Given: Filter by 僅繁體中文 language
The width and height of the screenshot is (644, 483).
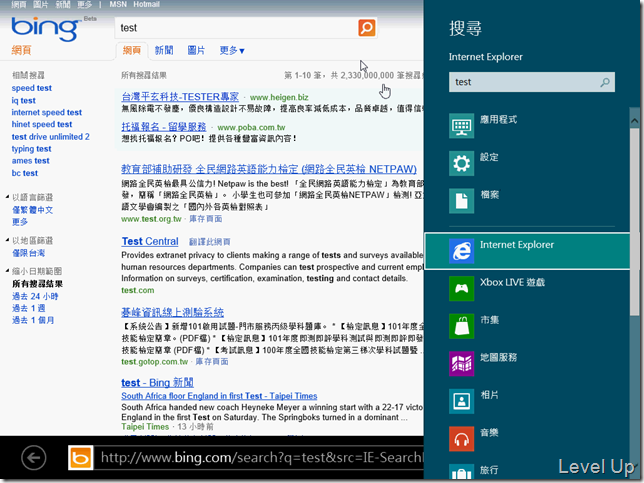Looking at the screenshot, I should (x=32, y=210).
